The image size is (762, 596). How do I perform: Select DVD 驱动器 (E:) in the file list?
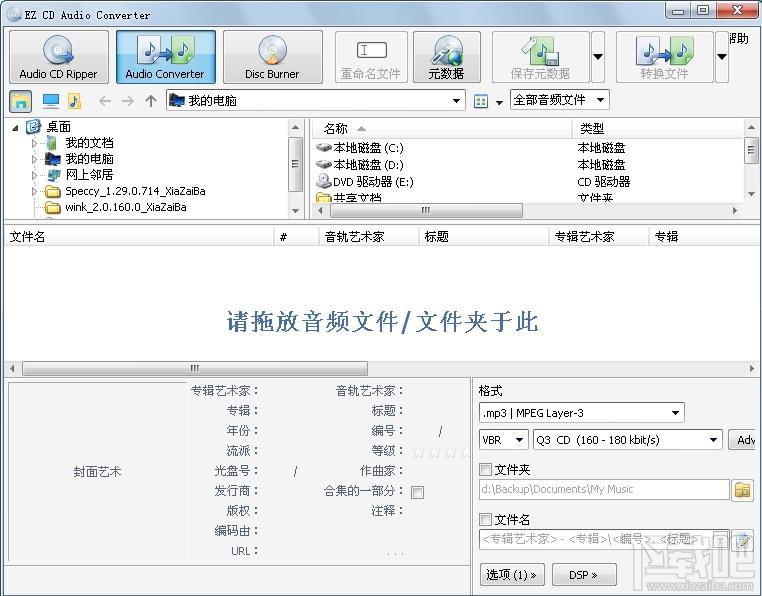373,182
